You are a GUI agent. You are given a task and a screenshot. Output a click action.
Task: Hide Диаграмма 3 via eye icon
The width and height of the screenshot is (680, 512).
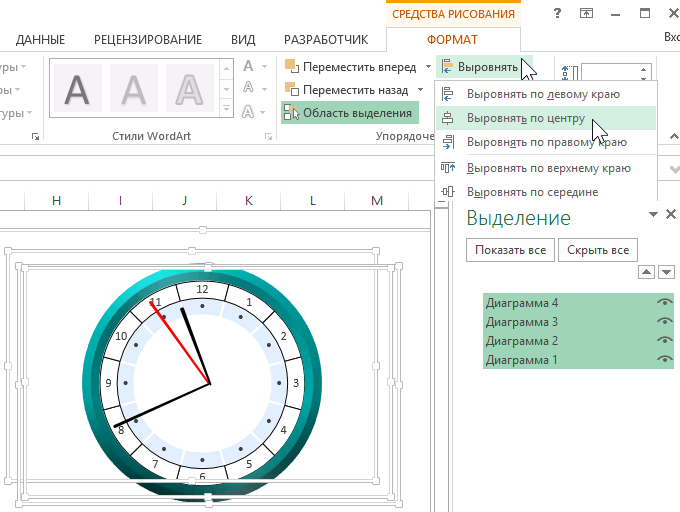pyautogui.click(x=664, y=321)
